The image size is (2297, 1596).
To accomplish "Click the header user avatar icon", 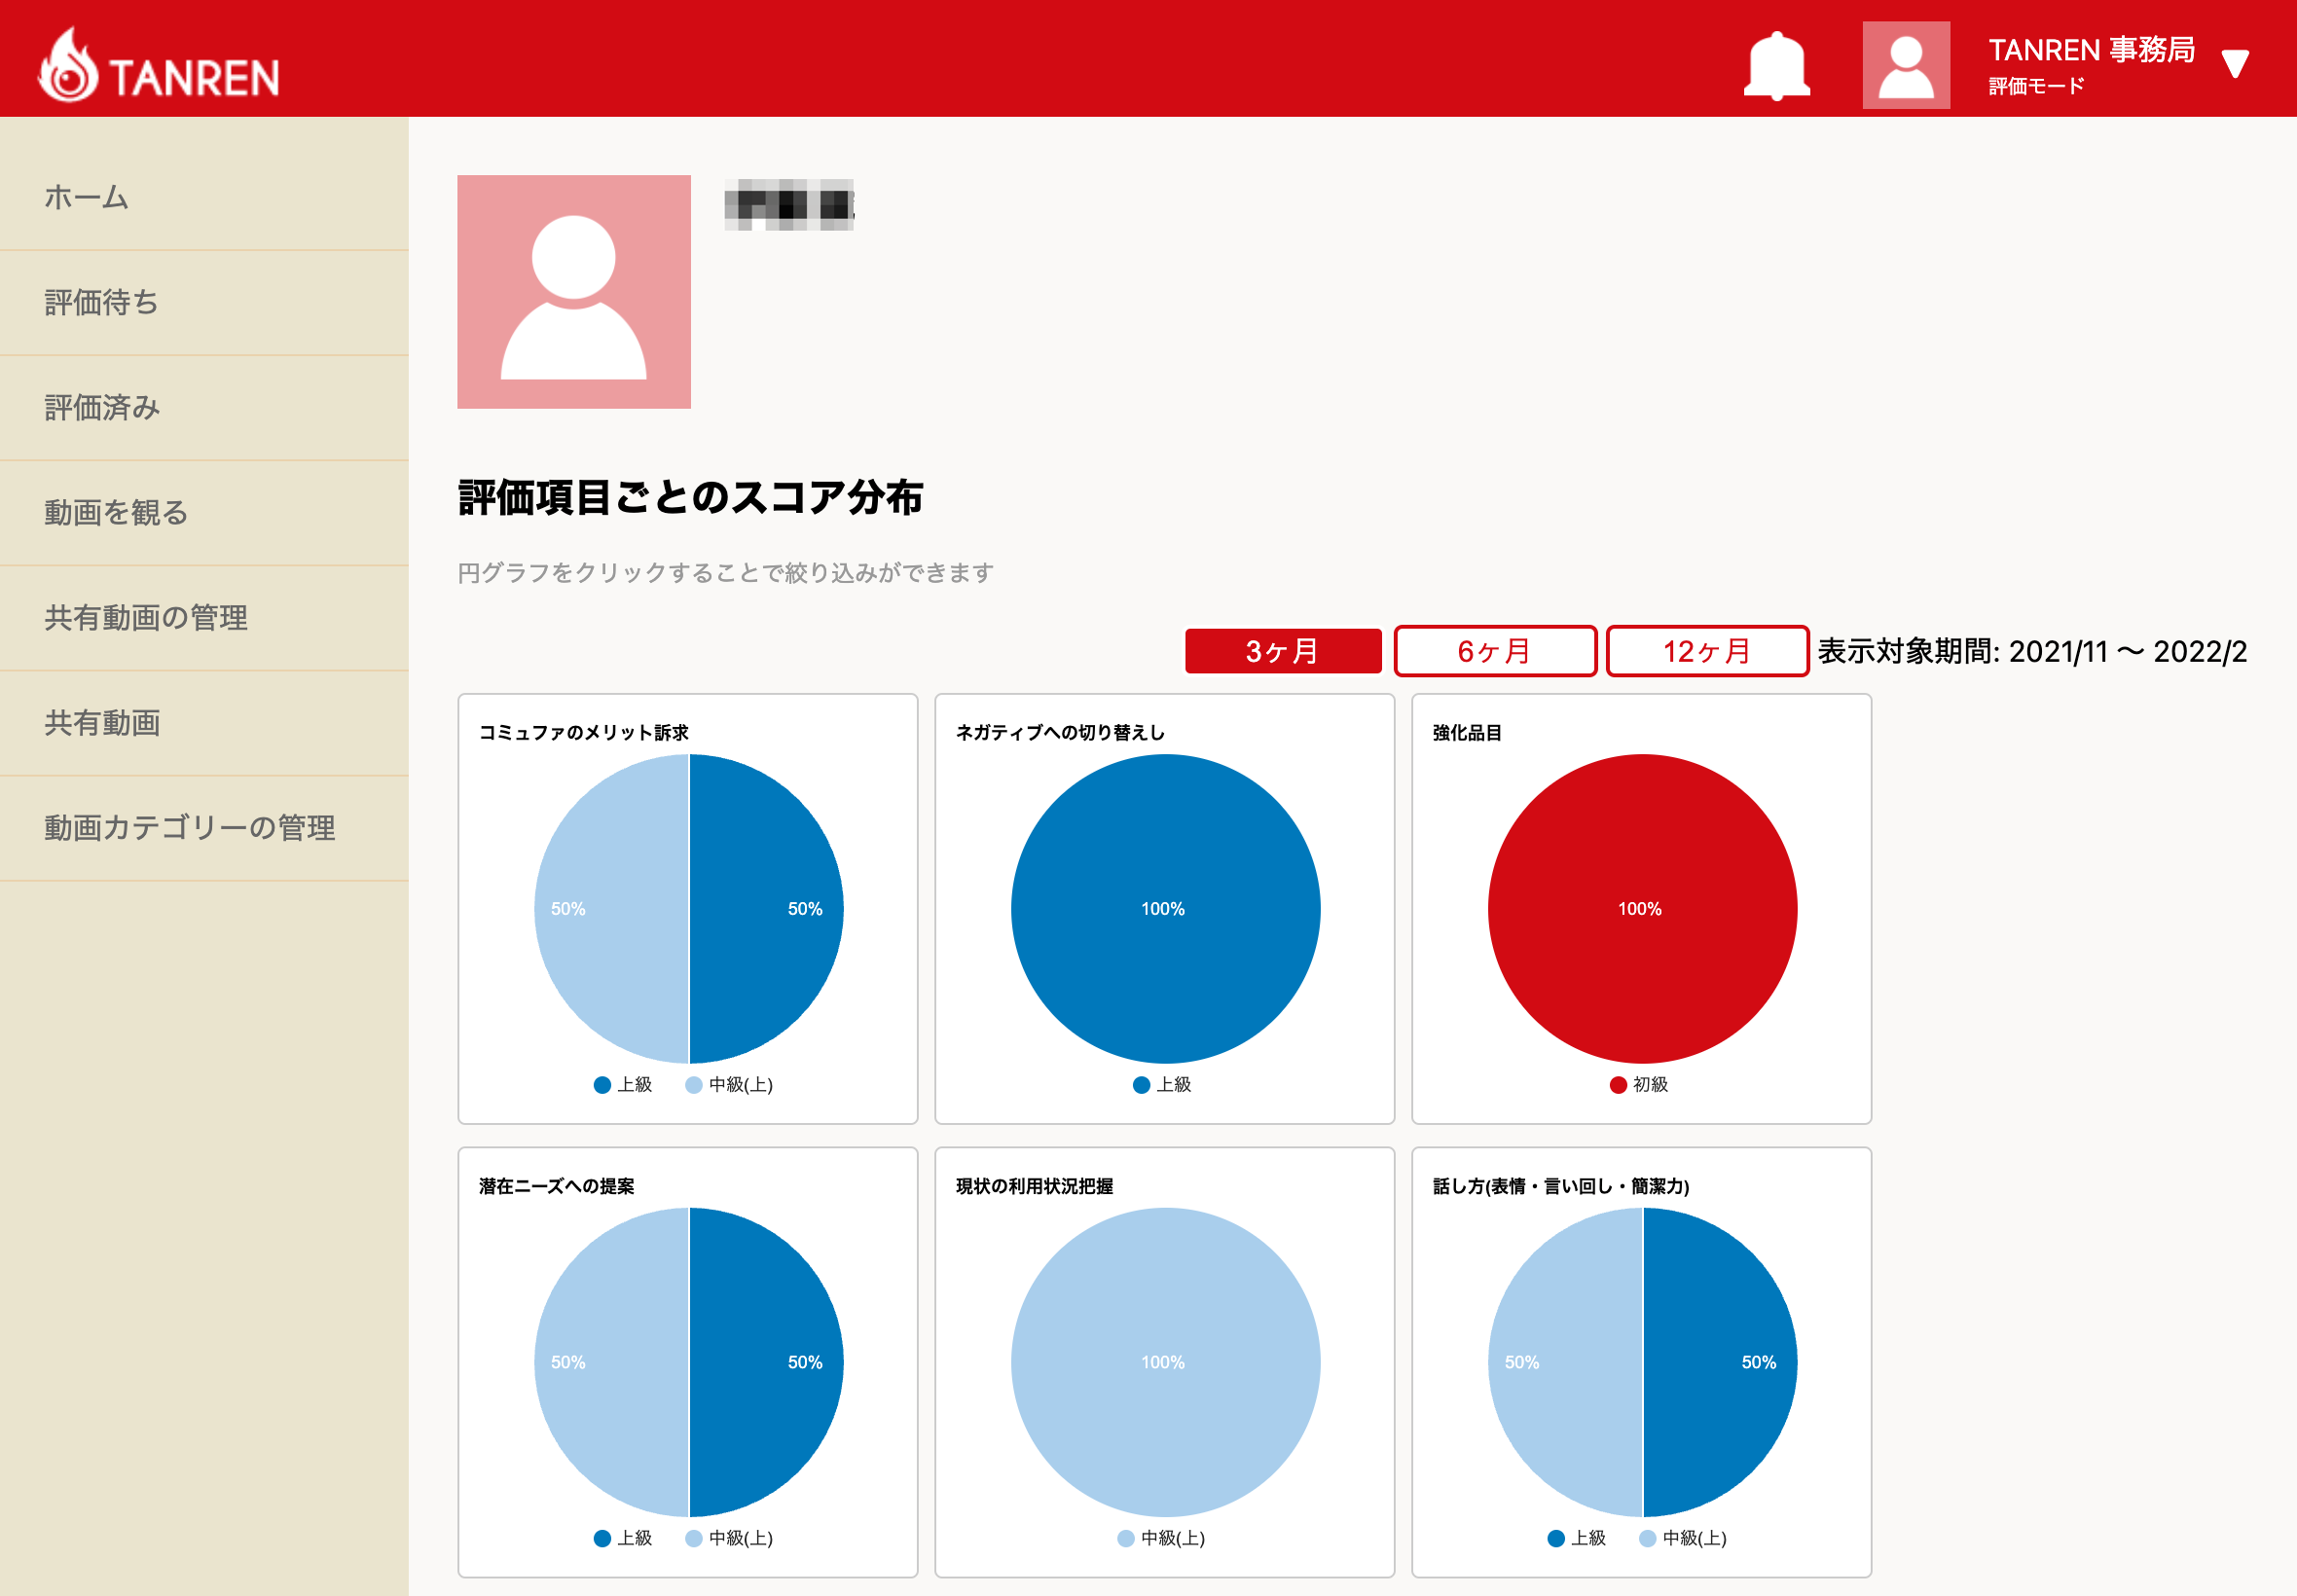I will [x=1905, y=66].
